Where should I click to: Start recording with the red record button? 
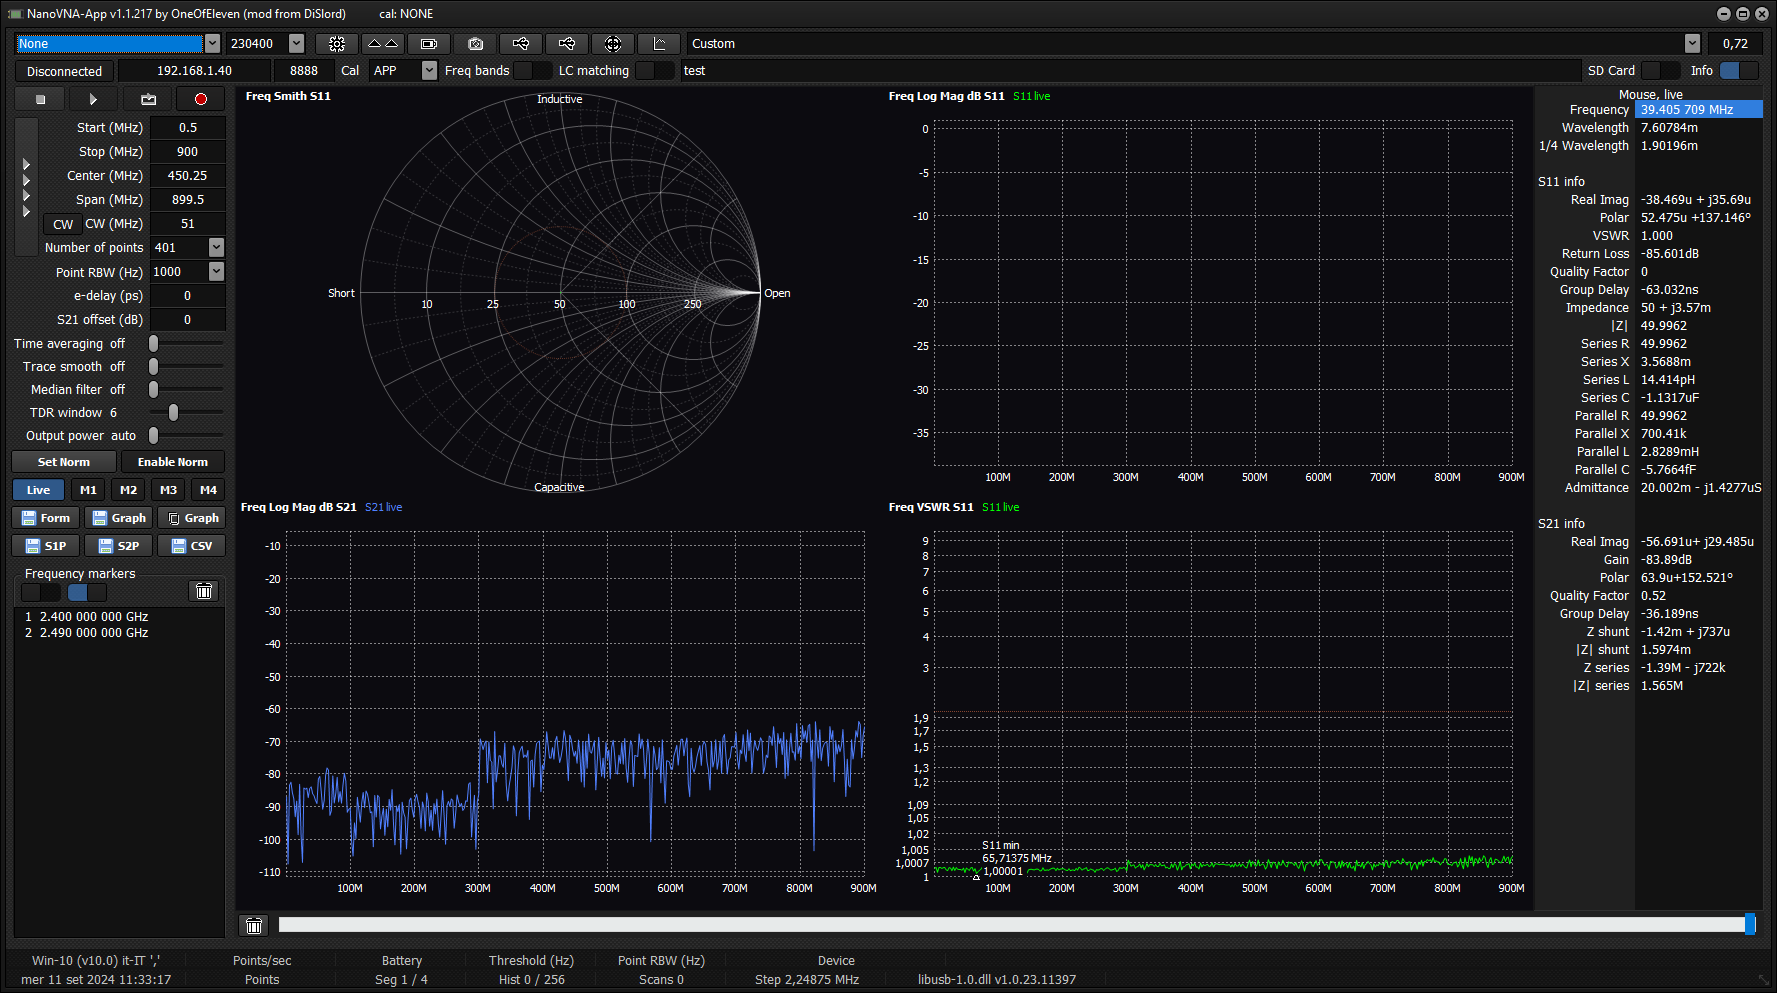point(201,99)
